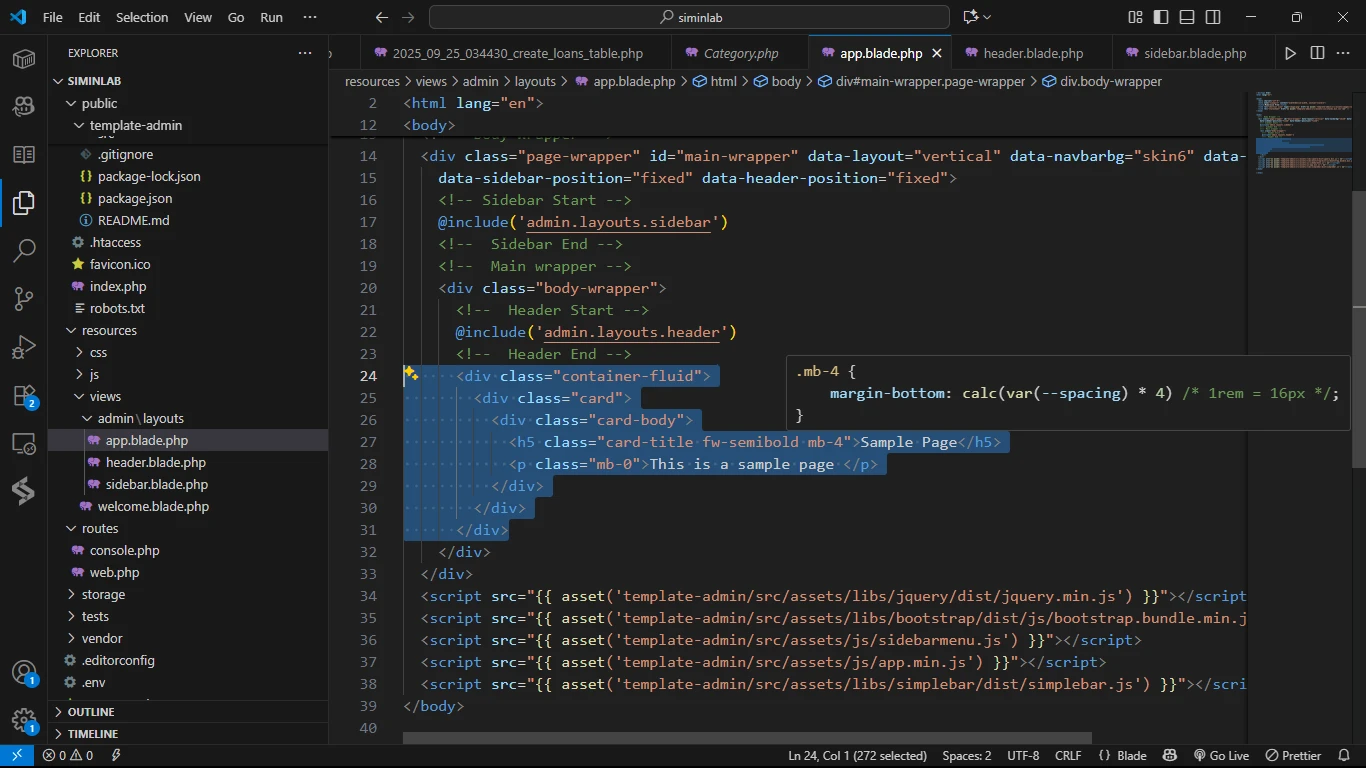Open the Selection menu
This screenshot has width=1366, height=768.
(142, 17)
